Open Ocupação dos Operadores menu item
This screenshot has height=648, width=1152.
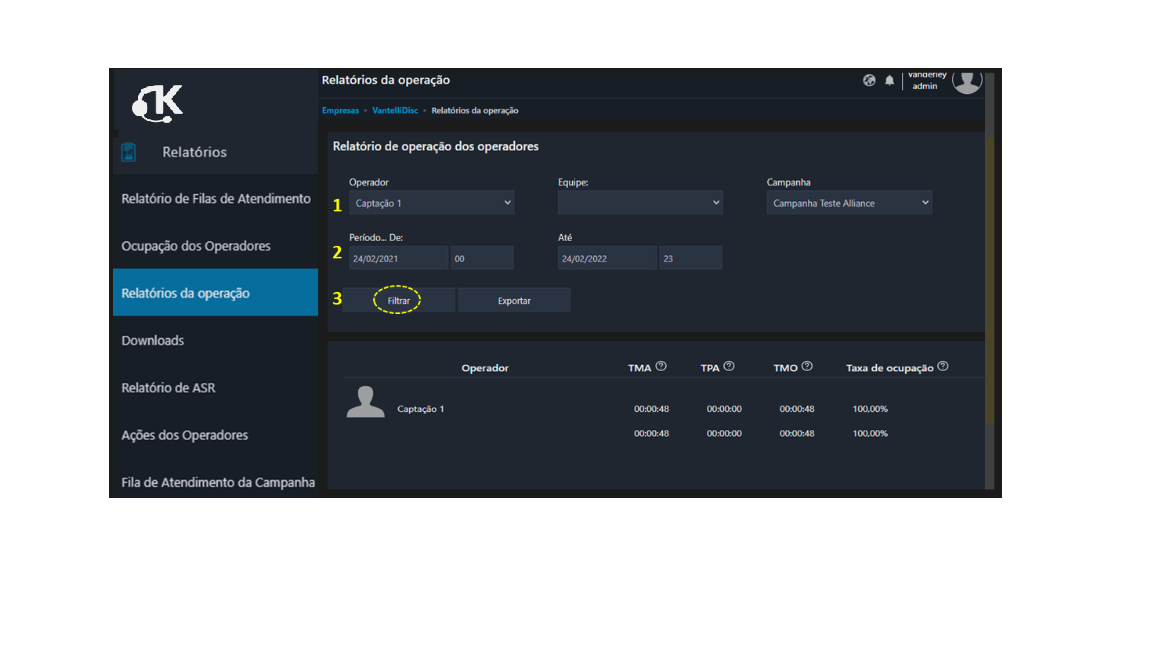coord(215,245)
